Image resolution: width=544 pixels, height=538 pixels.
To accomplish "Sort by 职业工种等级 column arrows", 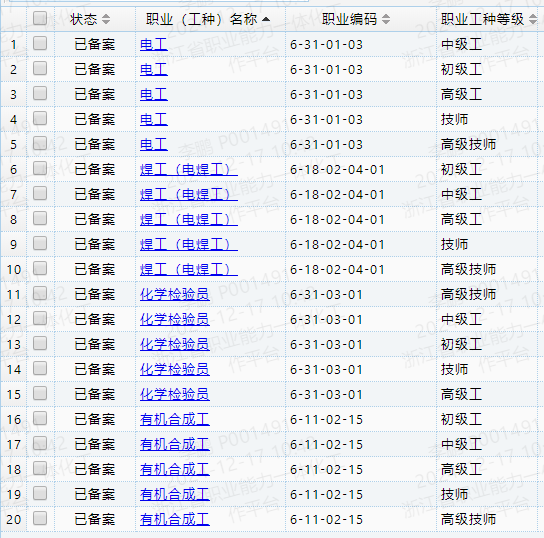I will pyautogui.click(x=533, y=19).
